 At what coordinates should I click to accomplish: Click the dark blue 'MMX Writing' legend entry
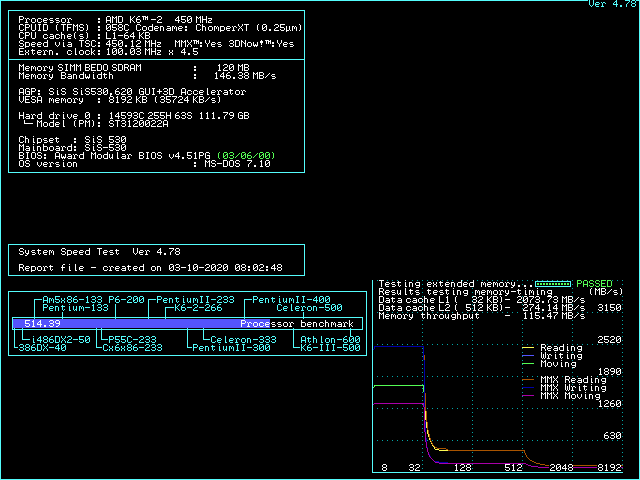pyautogui.click(x=564, y=388)
